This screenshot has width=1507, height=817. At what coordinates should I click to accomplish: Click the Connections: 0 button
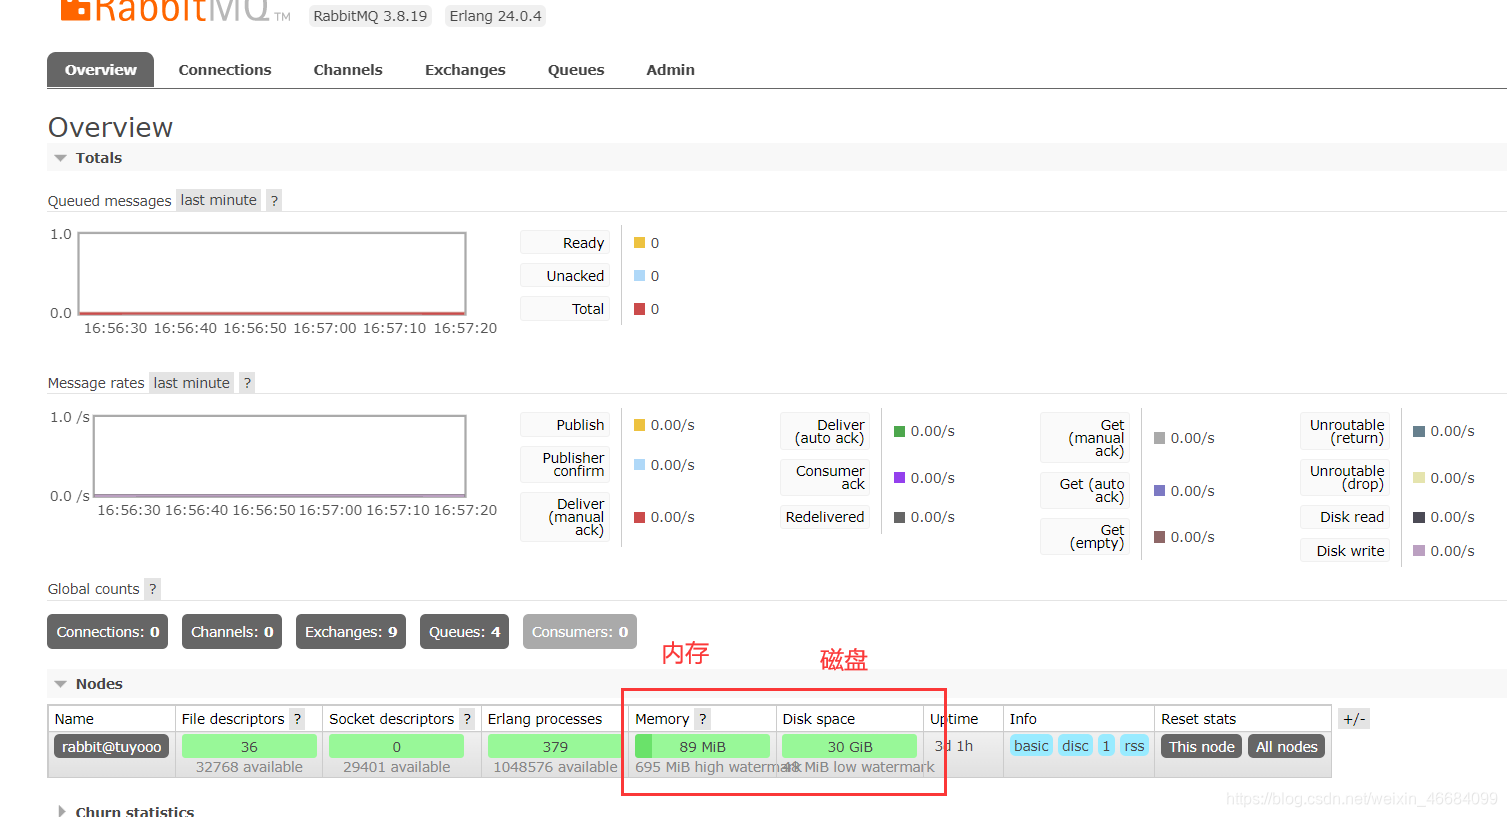[x=107, y=632]
